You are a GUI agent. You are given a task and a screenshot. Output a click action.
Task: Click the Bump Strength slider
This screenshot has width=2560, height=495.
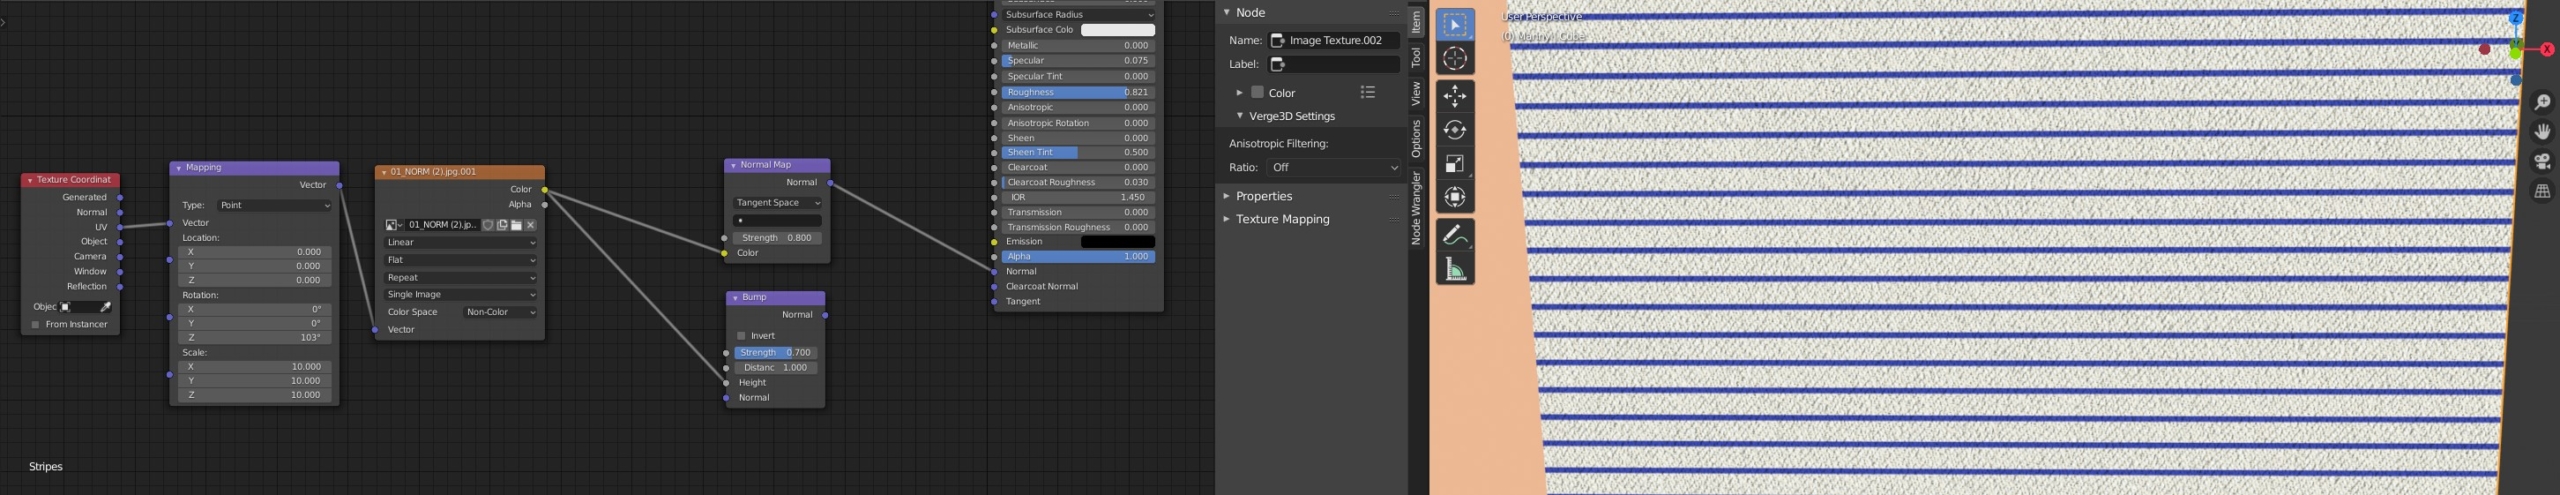click(776, 353)
